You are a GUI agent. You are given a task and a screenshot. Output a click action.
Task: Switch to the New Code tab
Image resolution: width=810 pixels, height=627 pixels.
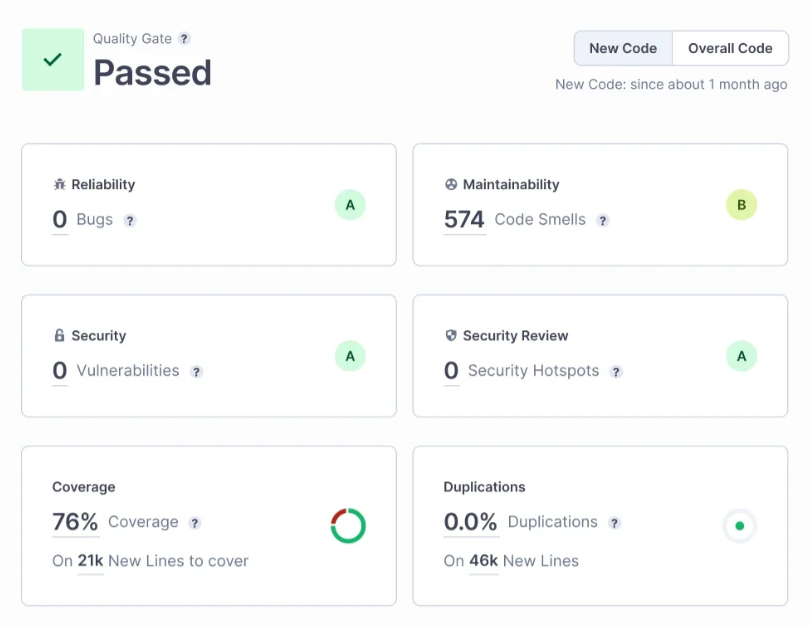click(x=622, y=47)
